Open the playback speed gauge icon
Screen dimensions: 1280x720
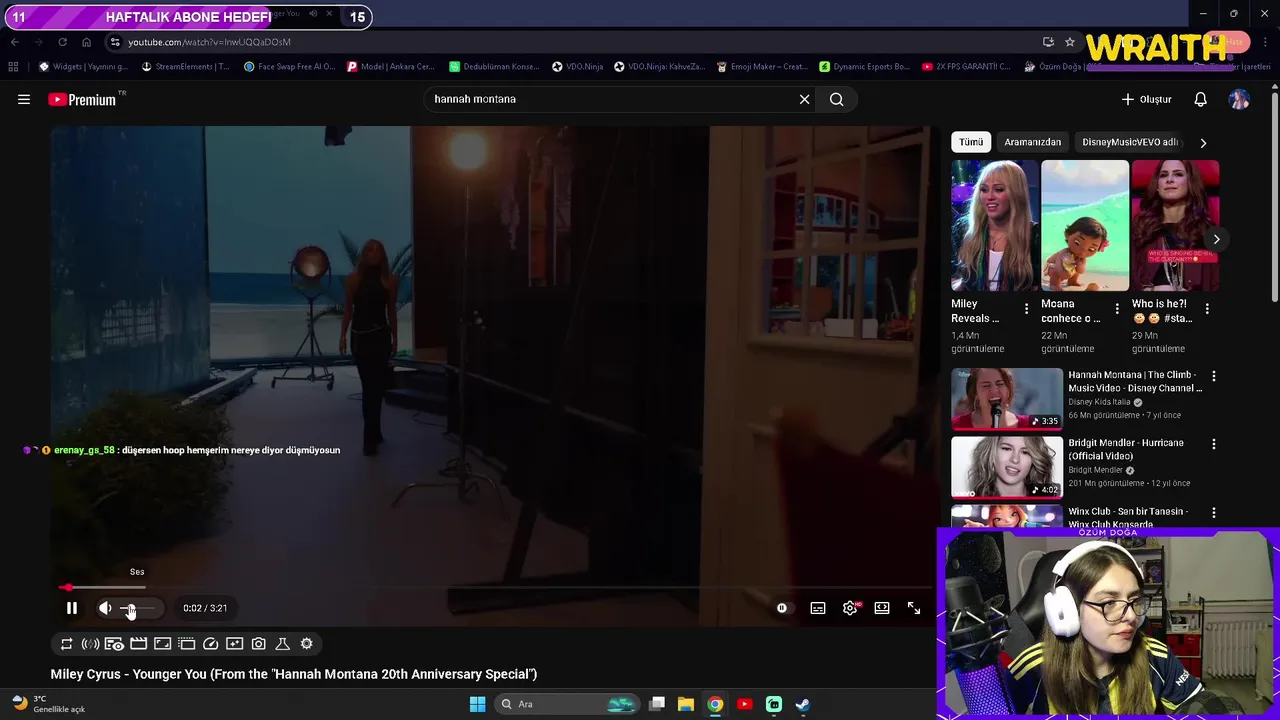point(210,644)
